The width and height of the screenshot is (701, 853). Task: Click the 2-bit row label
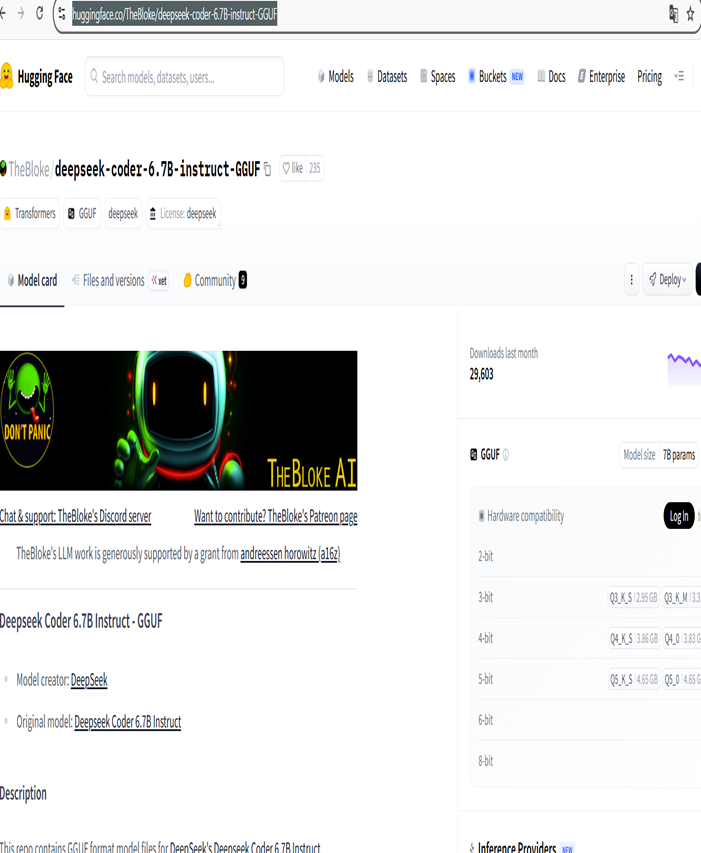click(485, 556)
